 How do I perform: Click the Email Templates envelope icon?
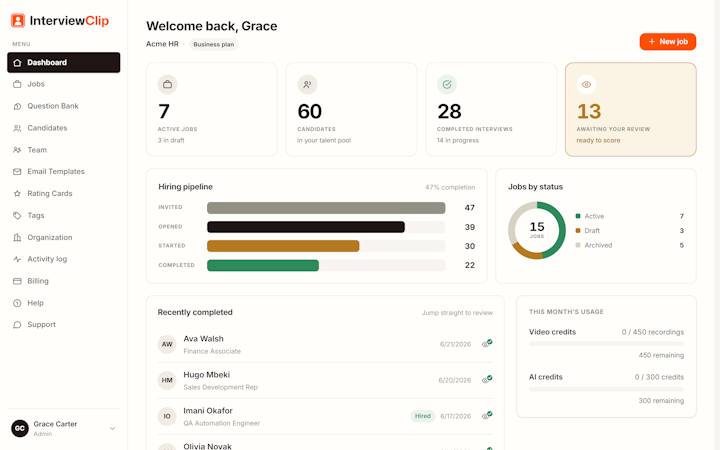[x=17, y=172]
